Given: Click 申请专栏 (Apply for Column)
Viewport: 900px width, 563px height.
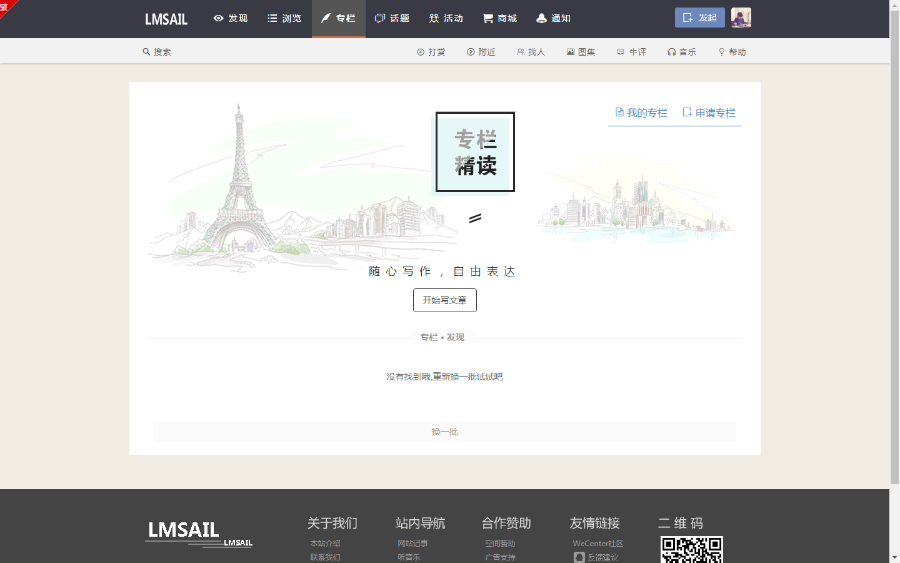Looking at the screenshot, I should (709, 113).
